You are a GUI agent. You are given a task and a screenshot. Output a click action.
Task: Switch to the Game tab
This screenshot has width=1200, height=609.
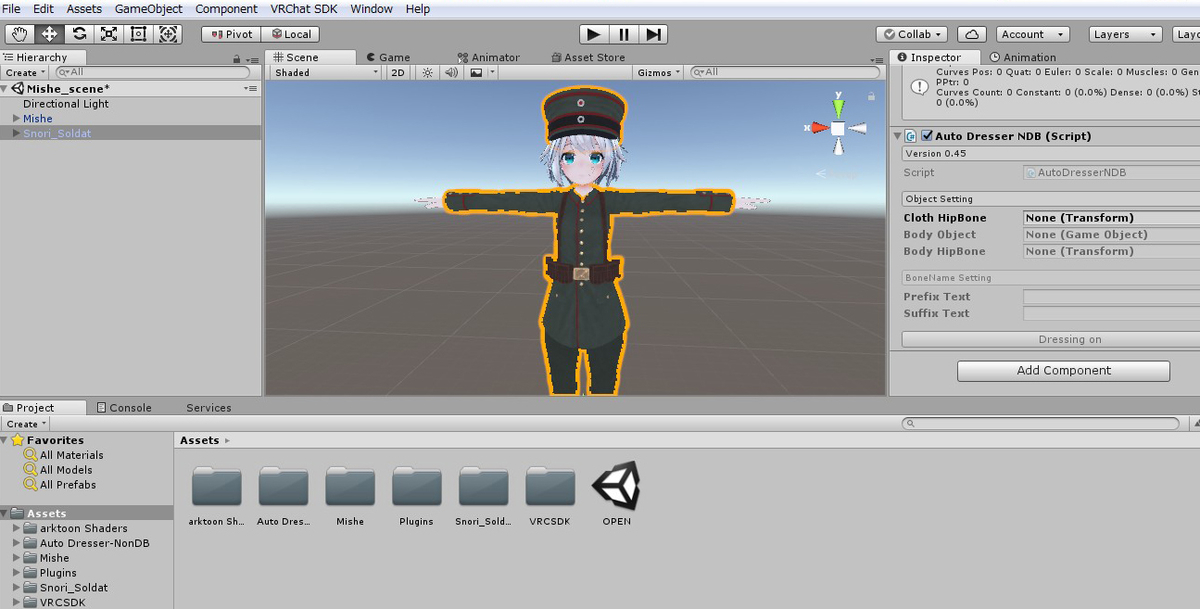coord(388,58)
